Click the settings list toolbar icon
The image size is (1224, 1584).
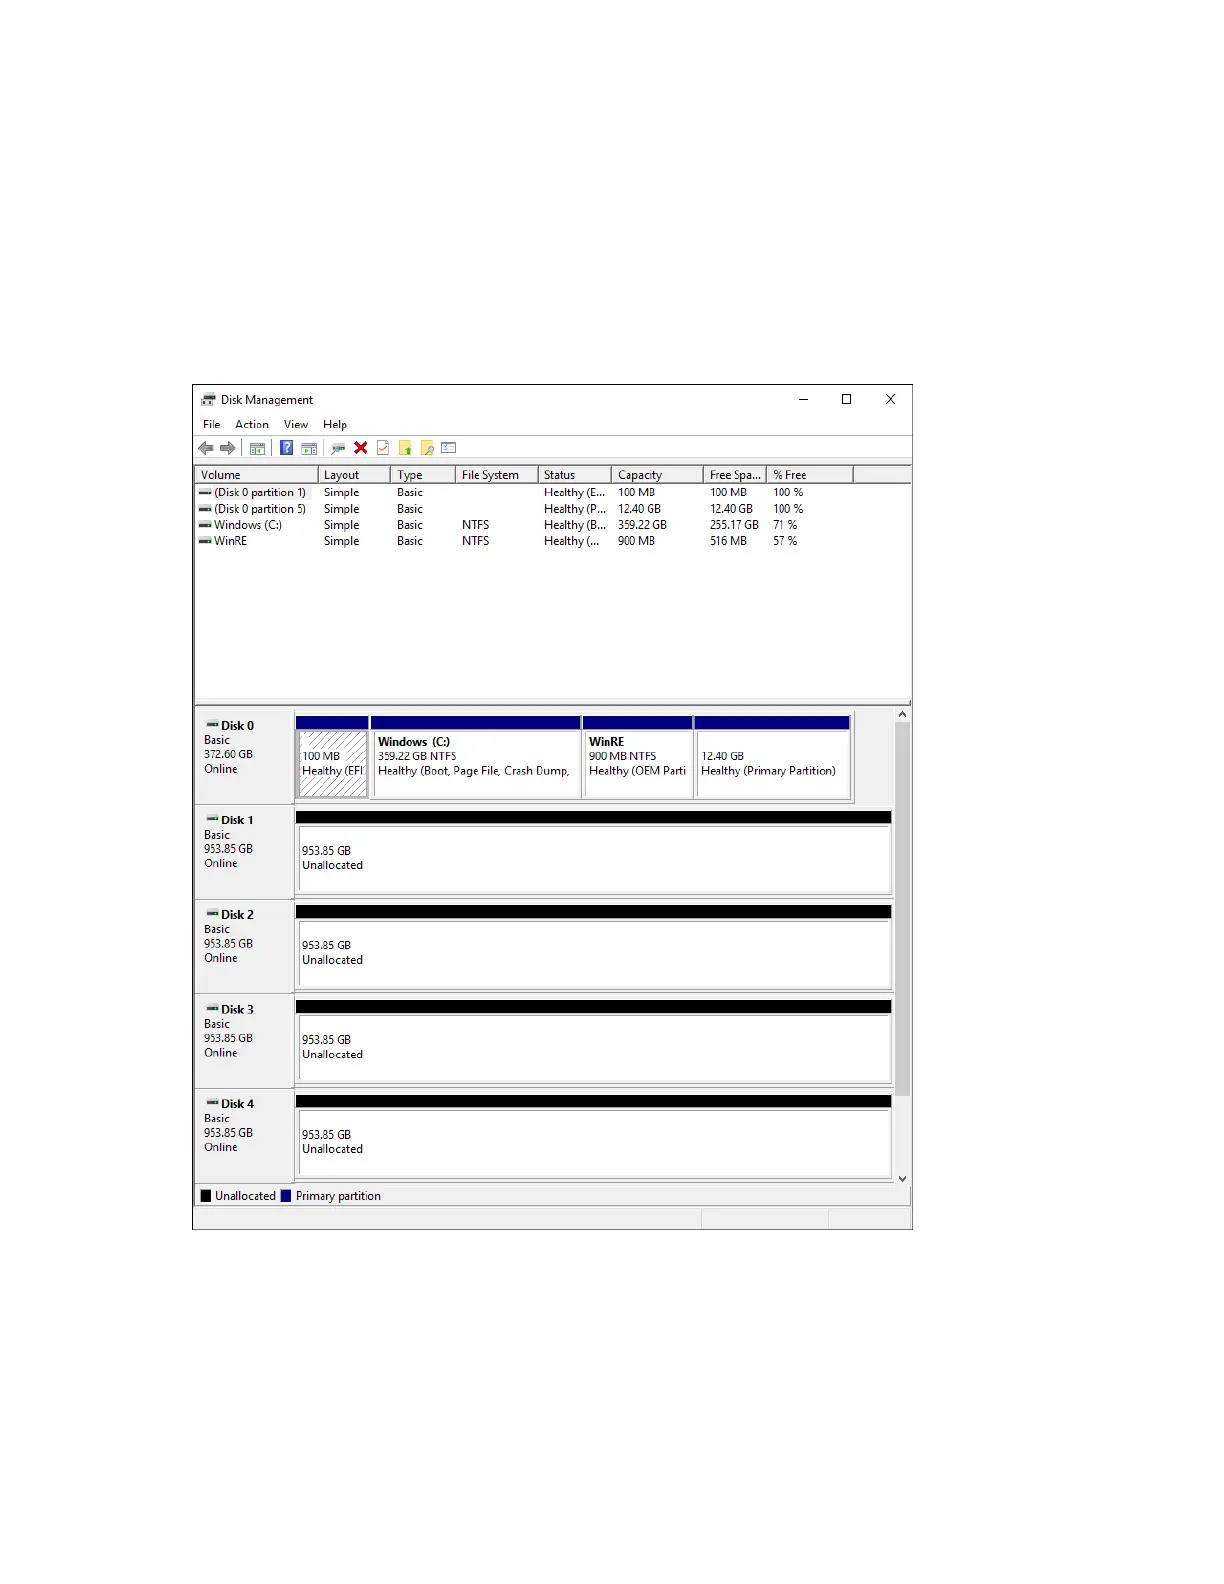[x=449, y=448]
